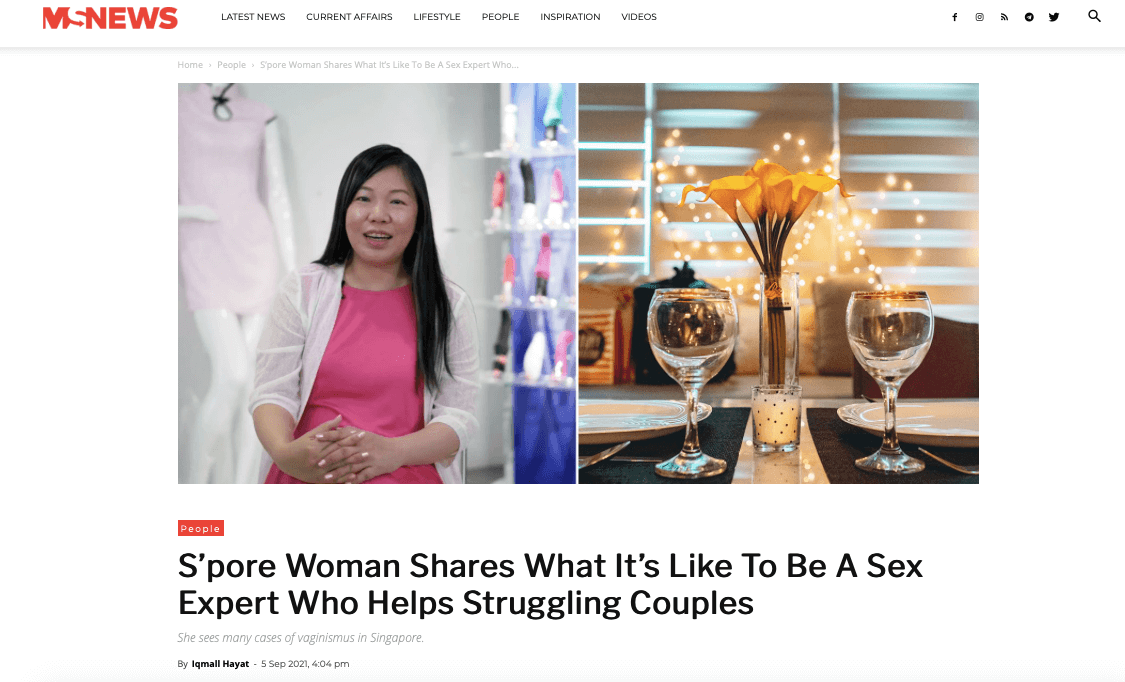Click the People breadcrumb link
The image size is (1125, 682).
(232, 65)
